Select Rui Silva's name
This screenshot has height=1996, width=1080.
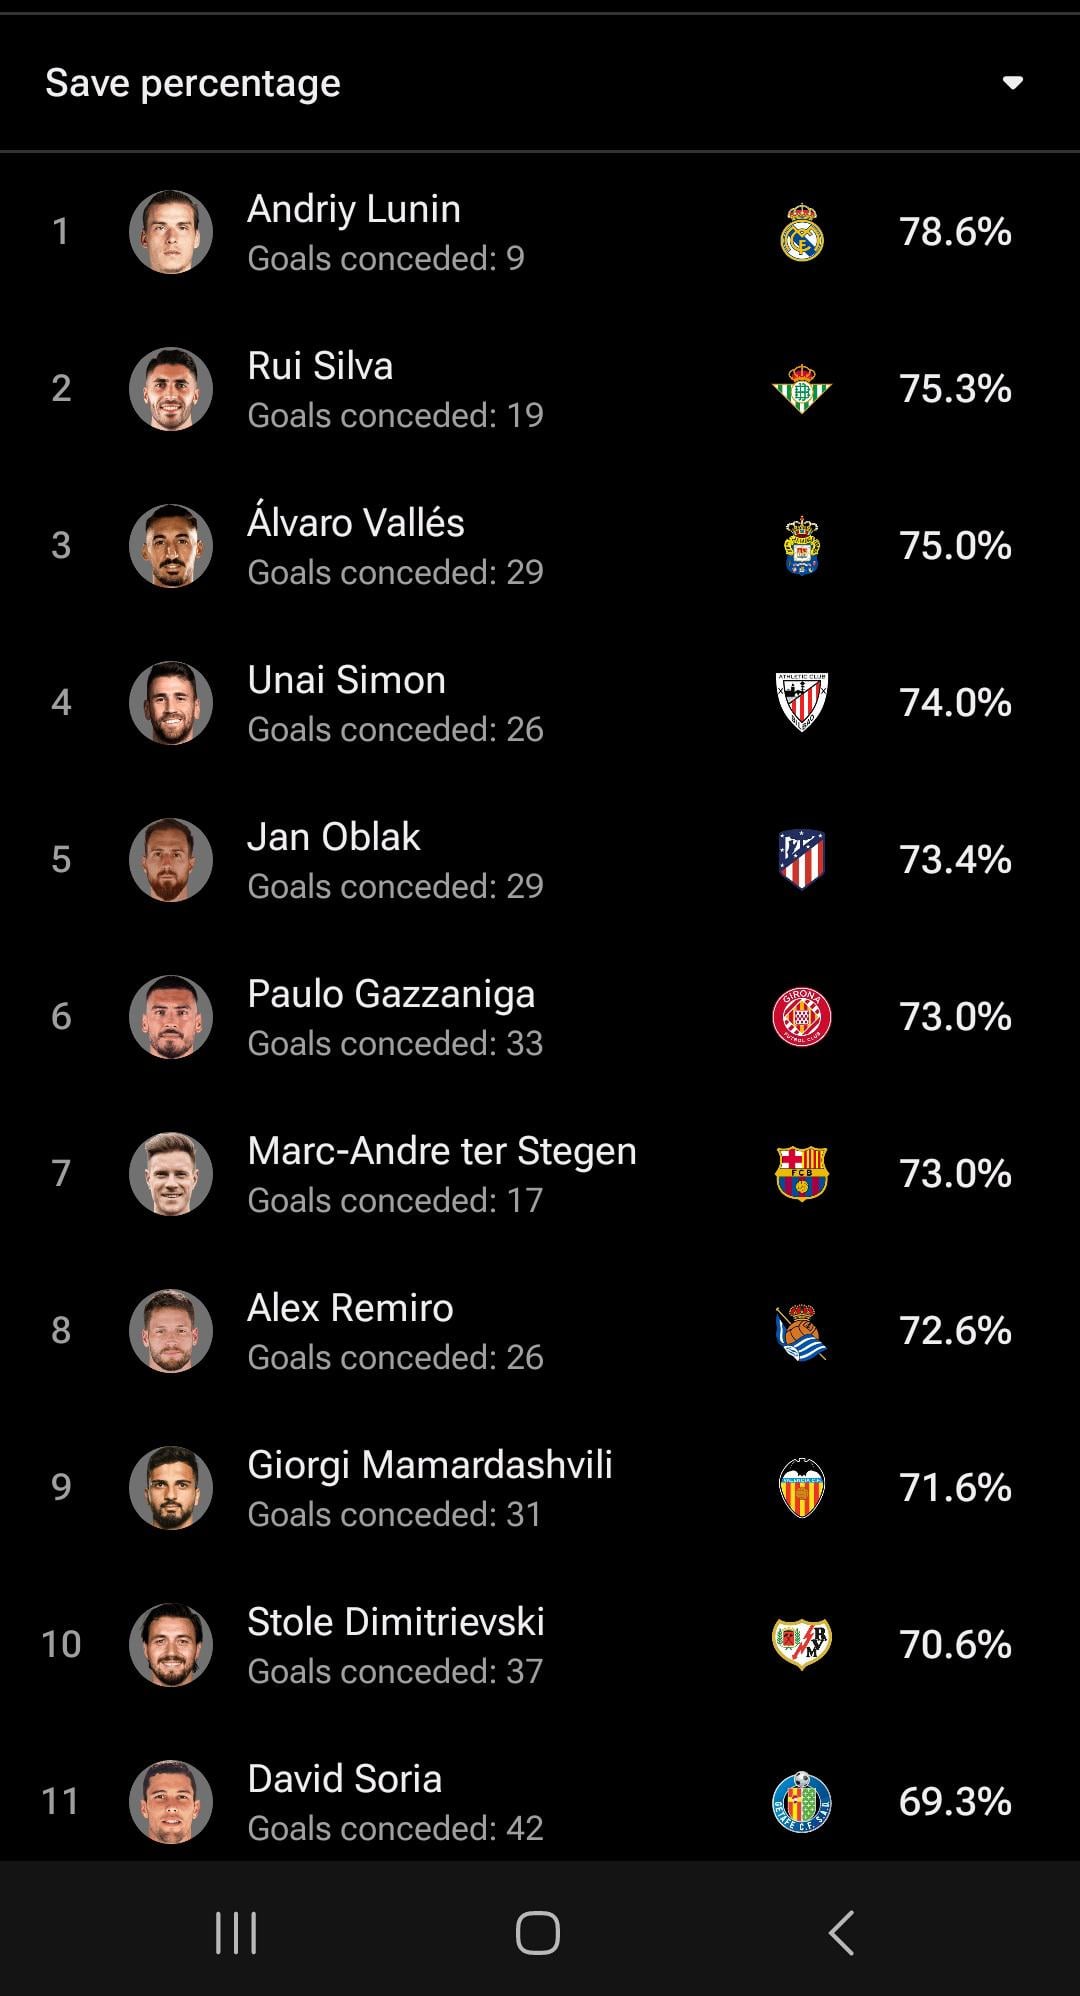pyautogui.click(x=320, y=366)
